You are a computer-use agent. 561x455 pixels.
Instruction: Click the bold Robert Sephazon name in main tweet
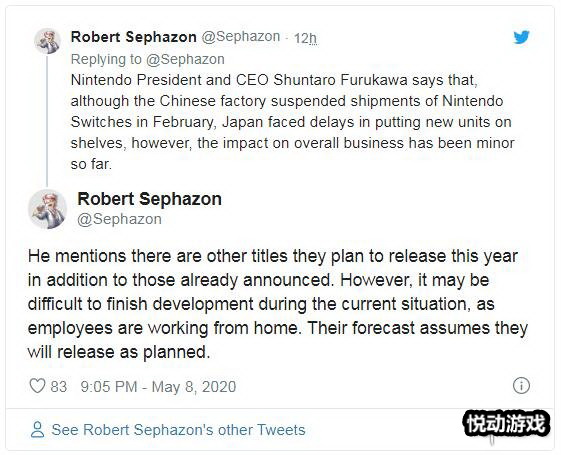150,199
